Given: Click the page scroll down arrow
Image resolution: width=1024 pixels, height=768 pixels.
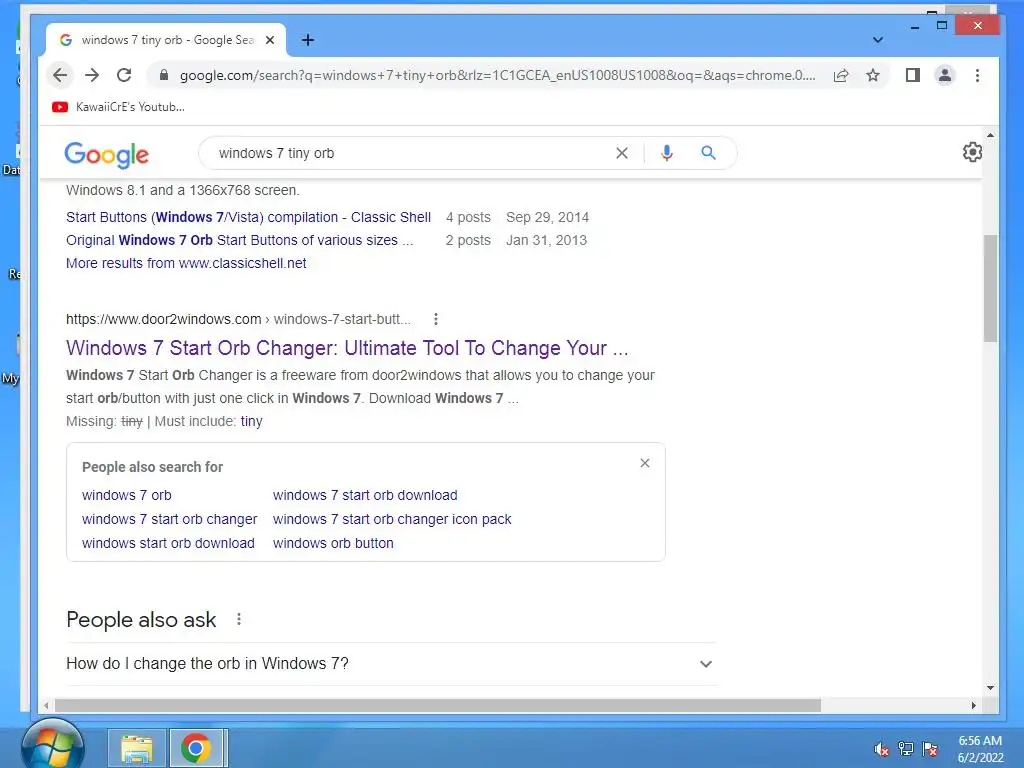Looking at the screenshot, I should coord(990,688).
